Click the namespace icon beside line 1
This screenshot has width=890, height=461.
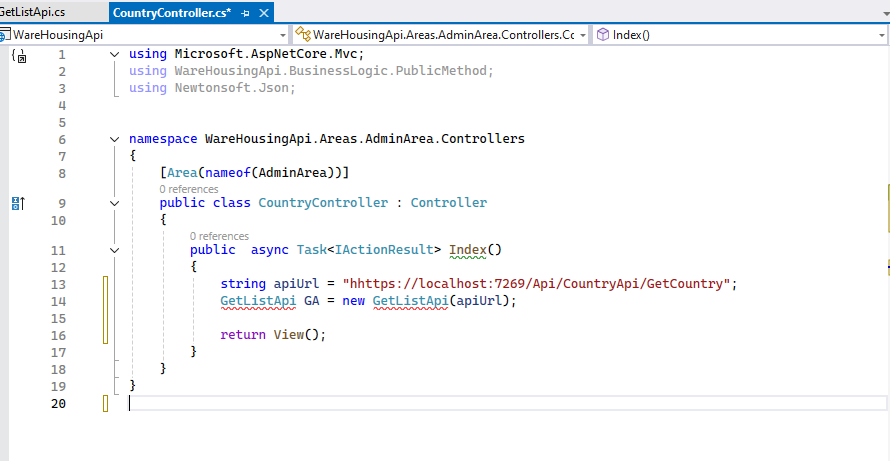(x=19, y=55)
